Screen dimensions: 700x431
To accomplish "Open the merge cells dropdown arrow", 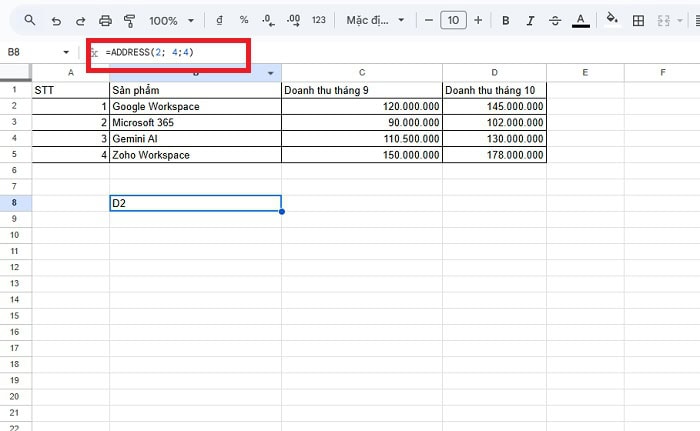I will (x=680, y=21).
